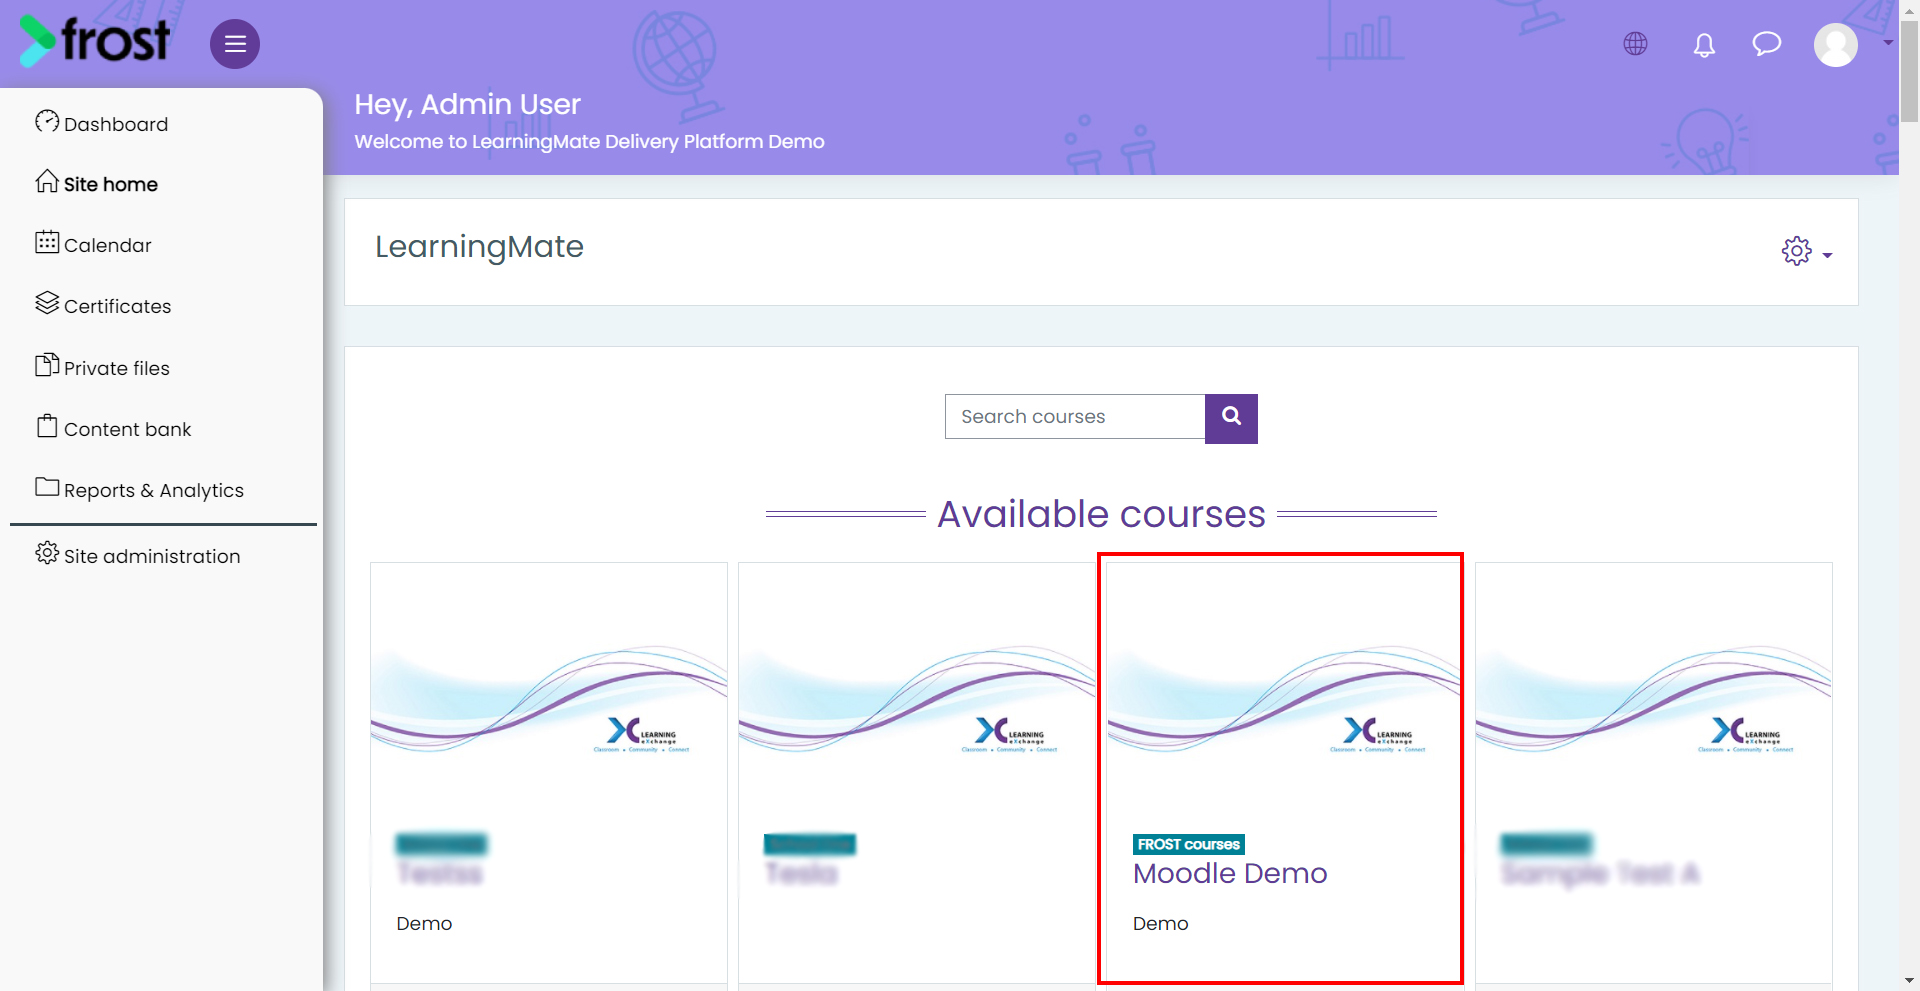
Task: Expand the user menu arrow beside avatar
Action: click(x=1887, y=43)
